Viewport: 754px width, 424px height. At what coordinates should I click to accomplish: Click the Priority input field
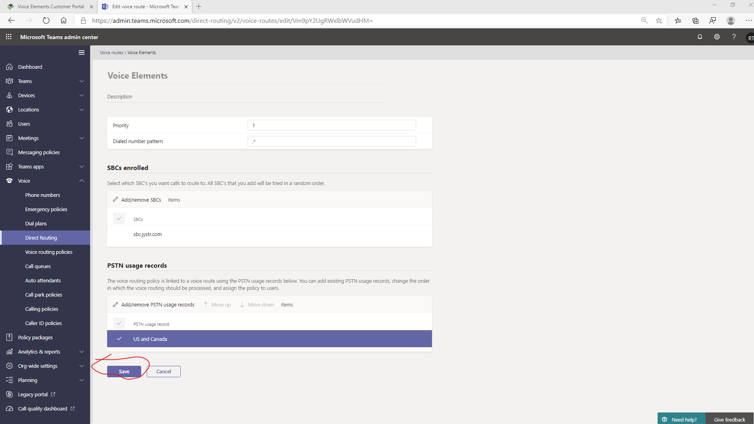point(331,125)
